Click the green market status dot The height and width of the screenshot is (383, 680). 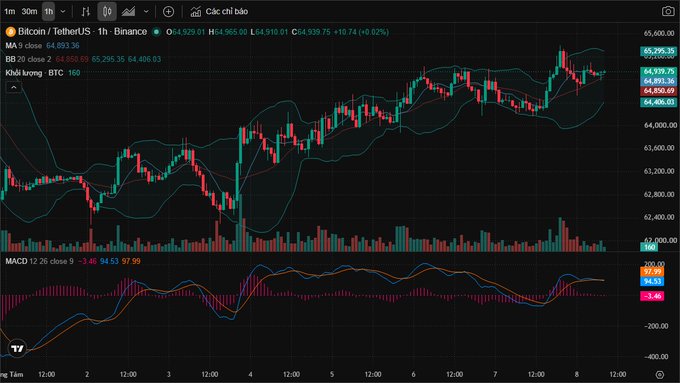(x=157, y=32)
